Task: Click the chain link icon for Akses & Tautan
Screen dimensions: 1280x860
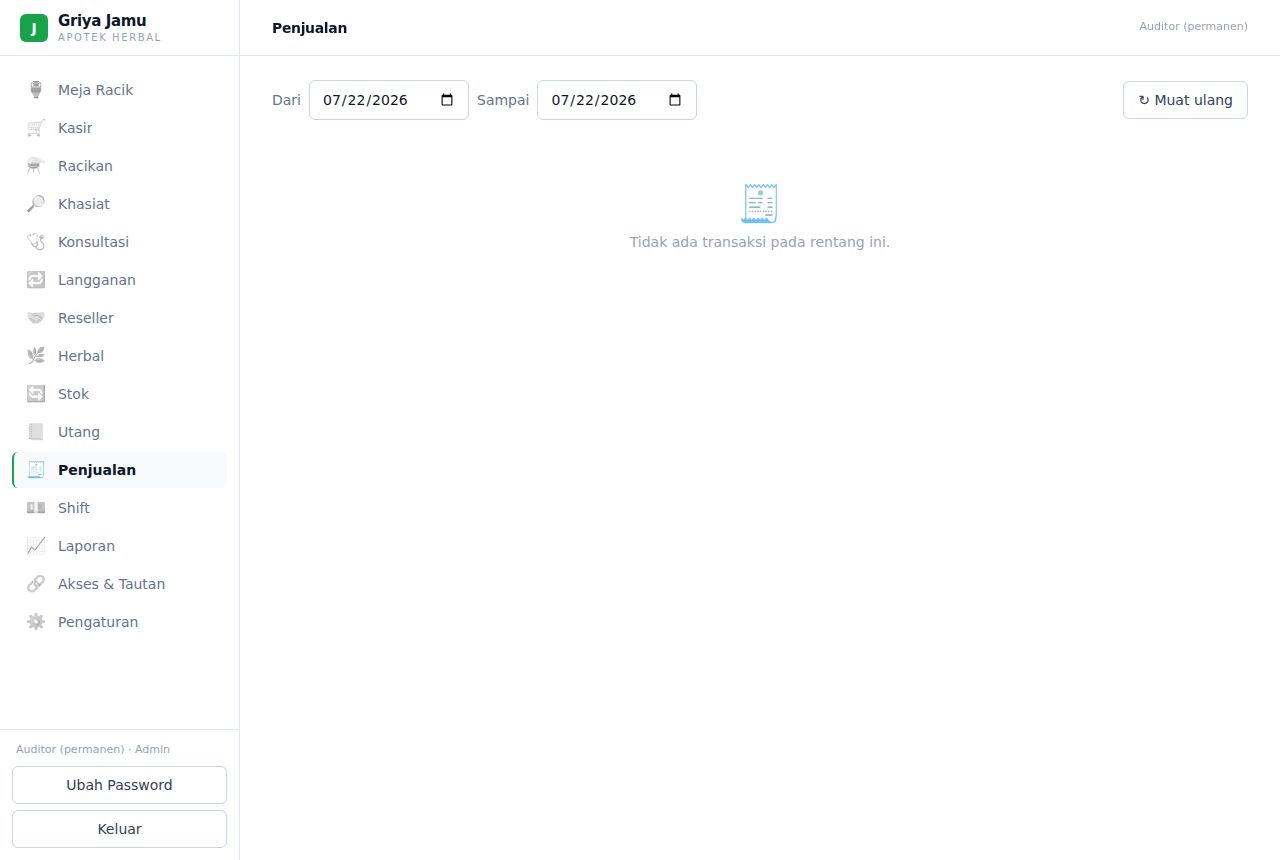Action: 36,584
